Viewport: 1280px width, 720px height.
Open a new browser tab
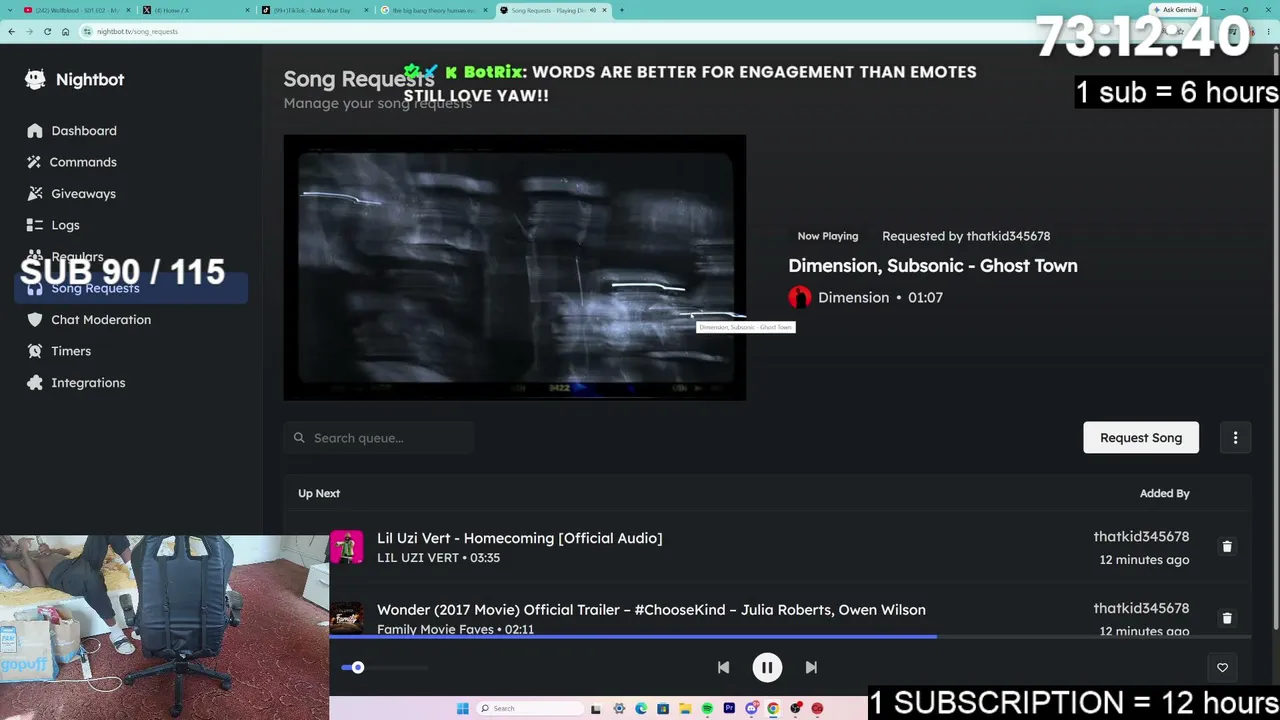point(621,10)
